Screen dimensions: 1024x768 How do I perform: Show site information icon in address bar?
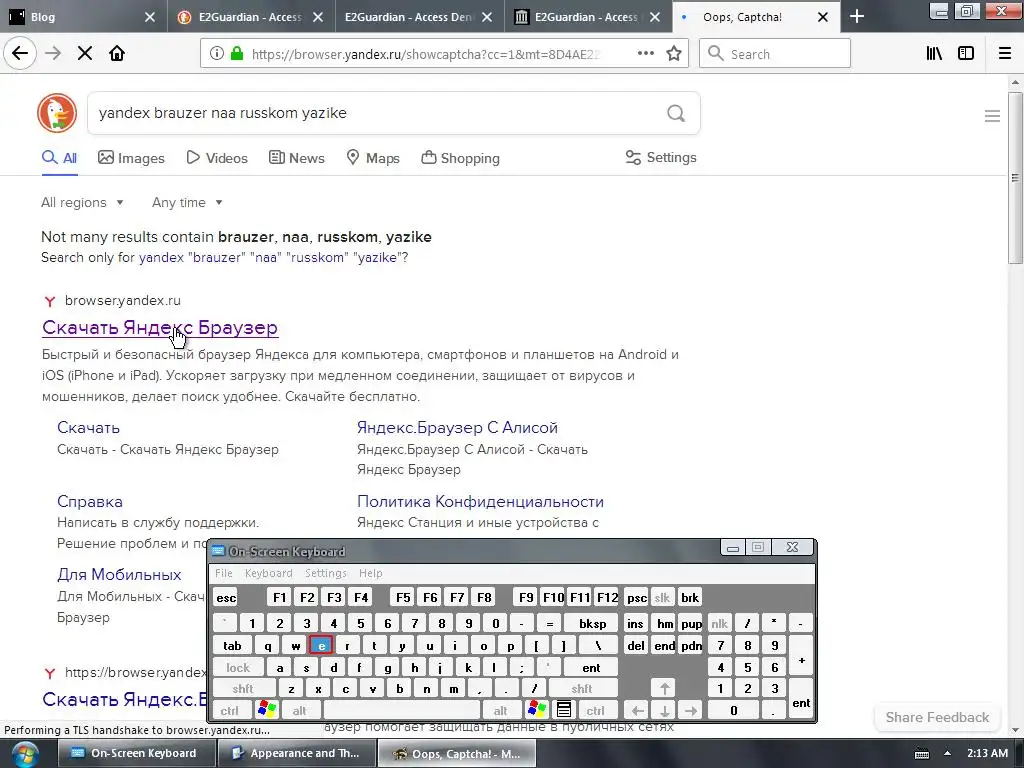[217, 54]
